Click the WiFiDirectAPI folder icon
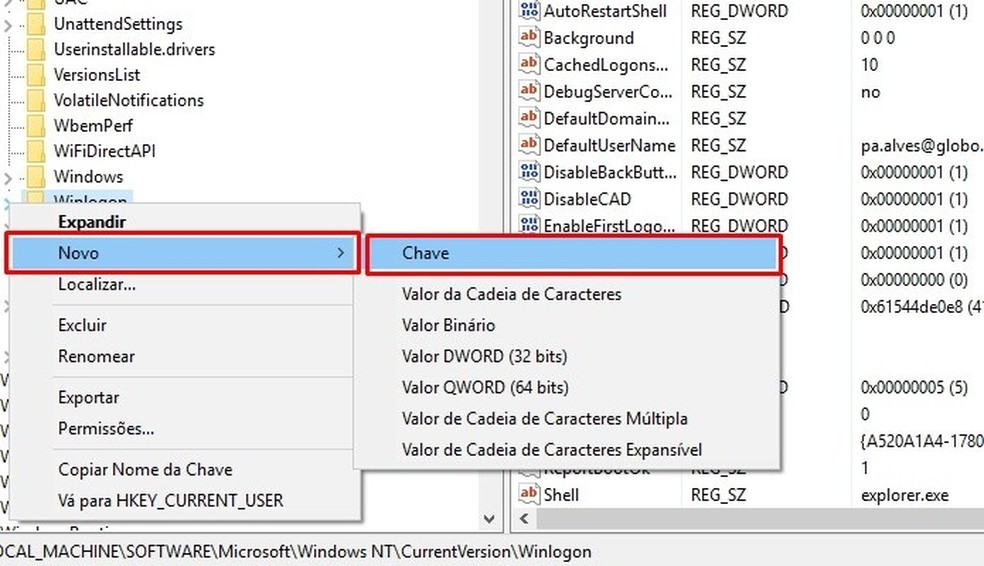 click(x=36, y=151)
